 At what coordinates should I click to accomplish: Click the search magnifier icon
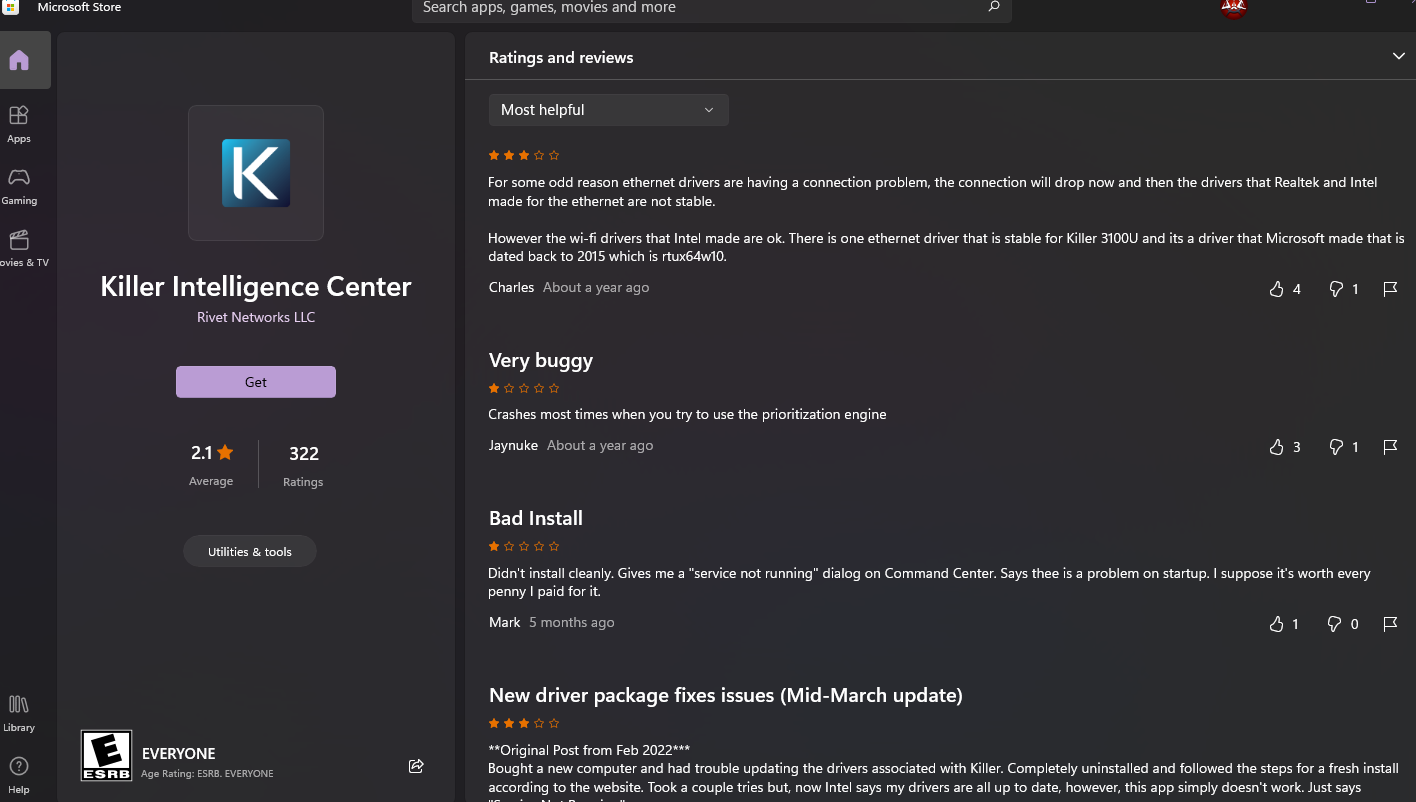(x=993, y=8)
